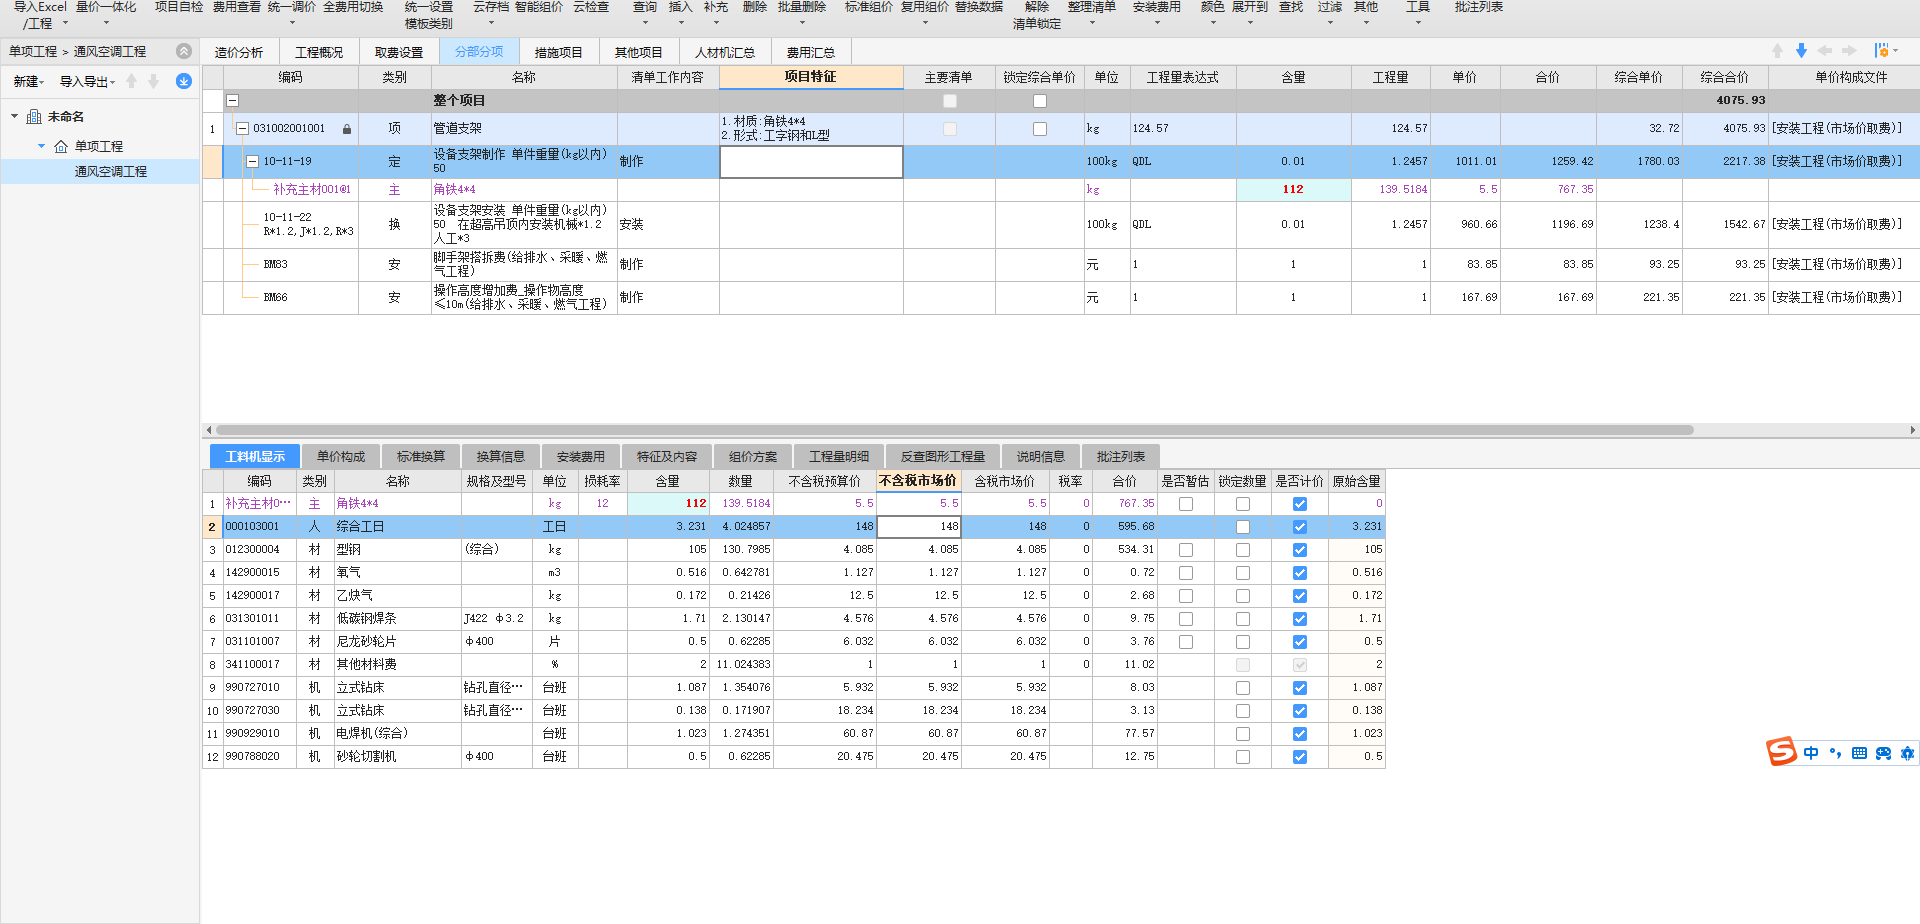The image size is (1920, 924).
Task: Switch to the 人材机汇总 tab
Action: tap(725, 53)
